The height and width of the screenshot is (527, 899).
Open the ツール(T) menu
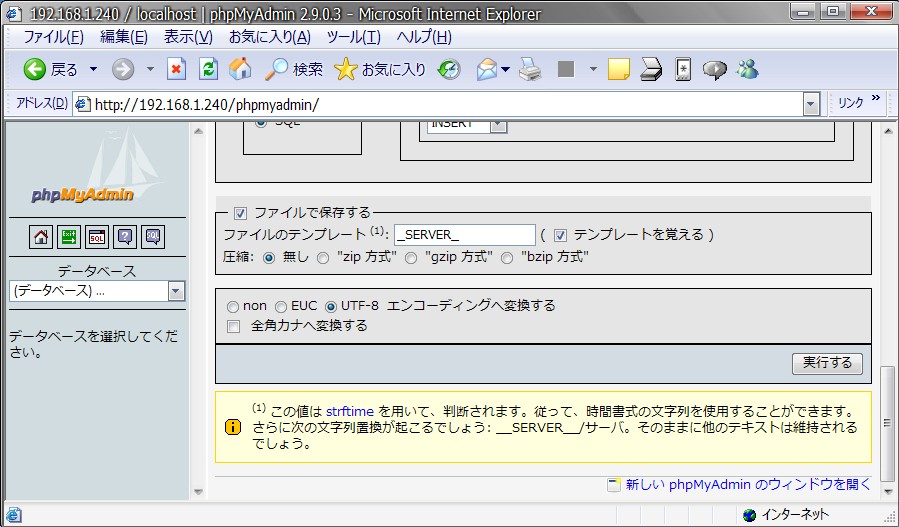[x=353, y=37]
